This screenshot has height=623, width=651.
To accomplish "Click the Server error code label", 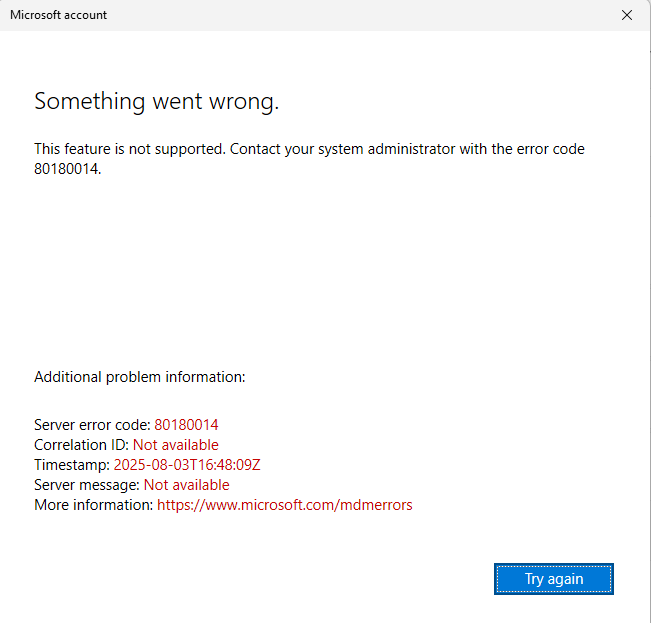I will point(92,425).
